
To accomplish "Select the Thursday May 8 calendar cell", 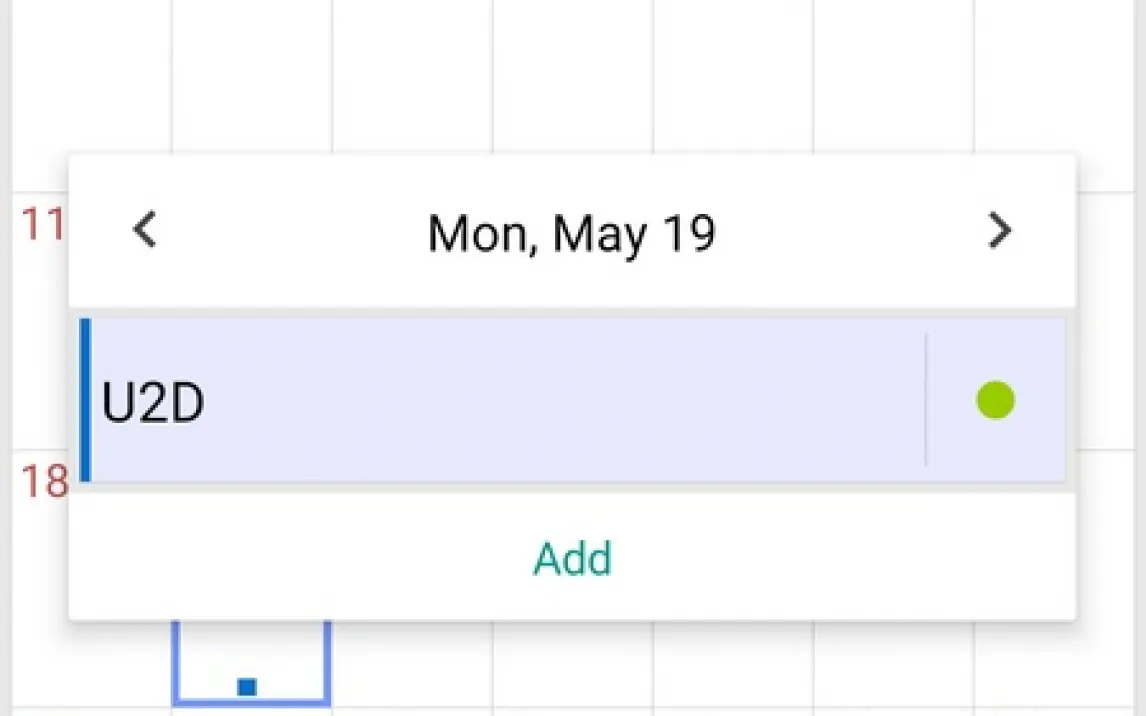I will coord(733,76).
